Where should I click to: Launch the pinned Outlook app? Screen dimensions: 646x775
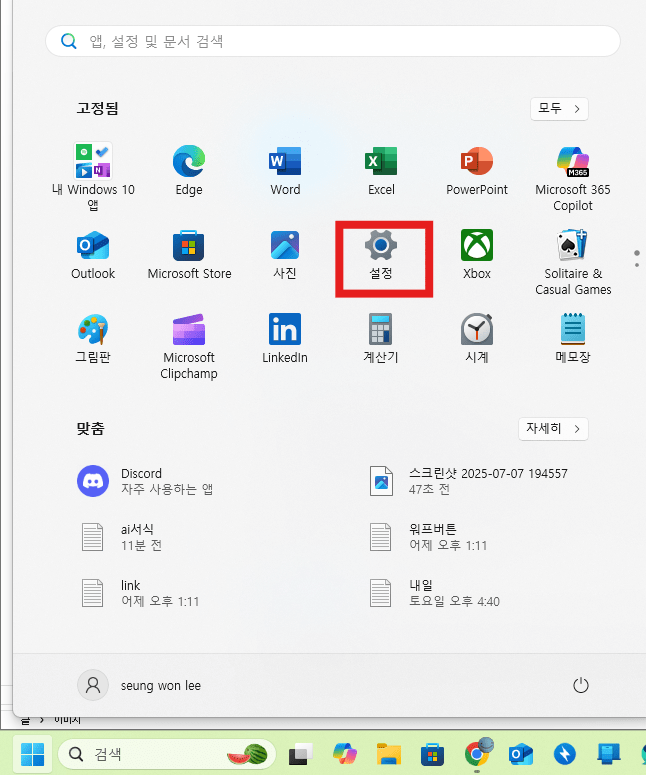[93, 255]
